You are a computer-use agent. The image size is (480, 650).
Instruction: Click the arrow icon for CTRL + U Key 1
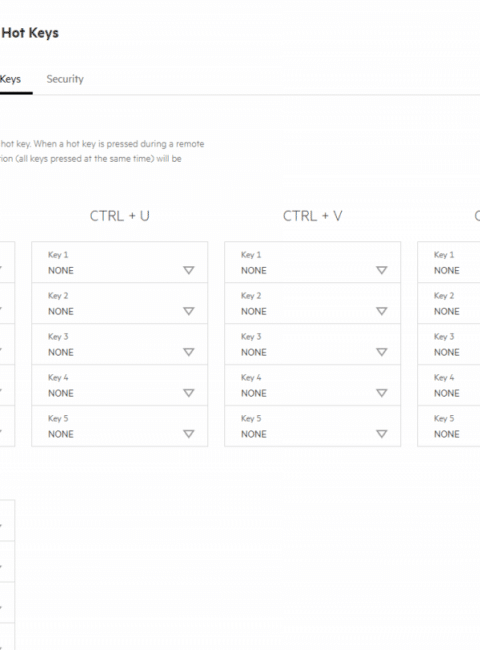(189, 270)
